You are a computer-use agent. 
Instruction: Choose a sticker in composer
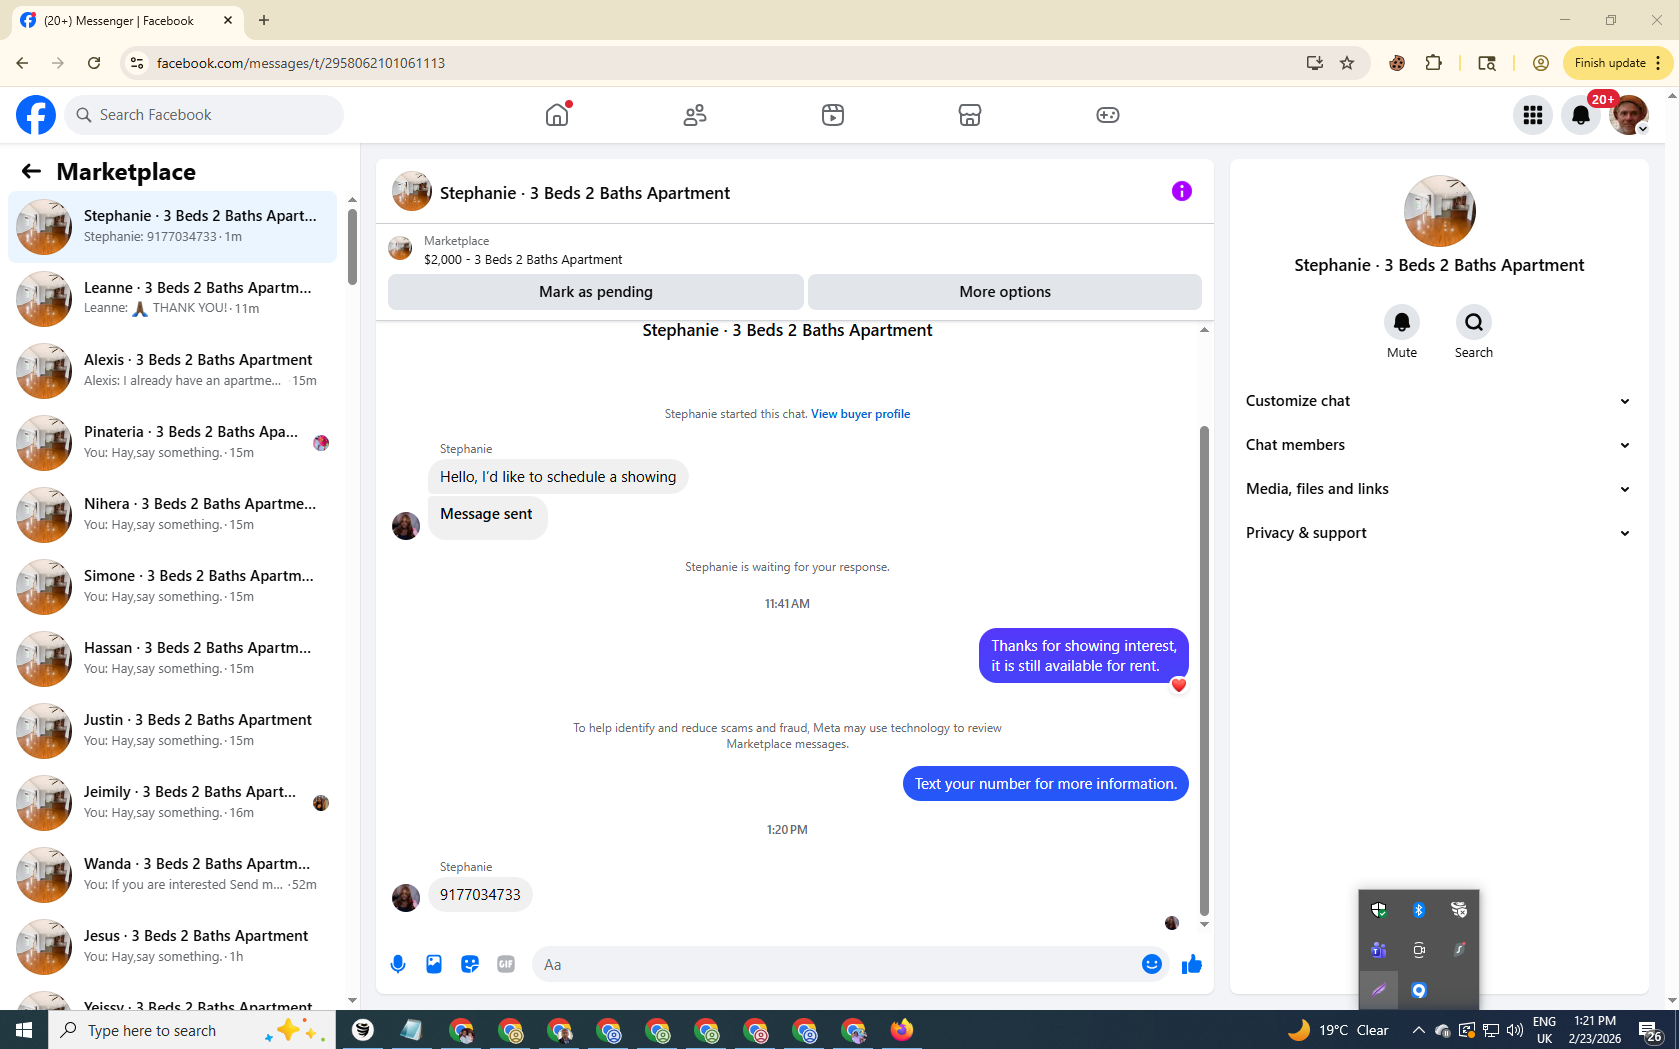tap(470, 964)
